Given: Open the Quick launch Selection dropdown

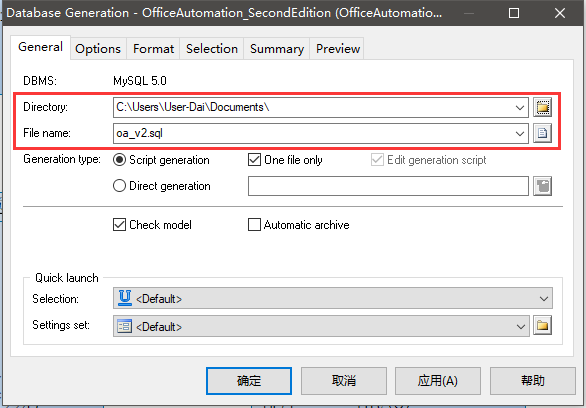Looking at the screenshot, I should point(333,298).
